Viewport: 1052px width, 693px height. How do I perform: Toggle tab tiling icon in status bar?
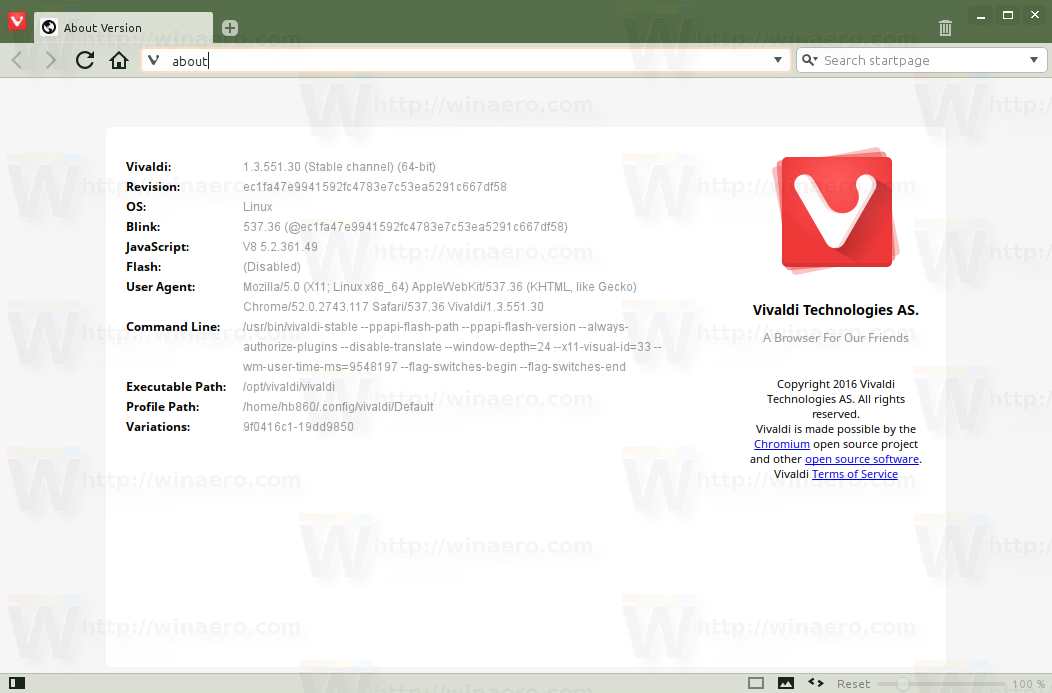[755, 683]
